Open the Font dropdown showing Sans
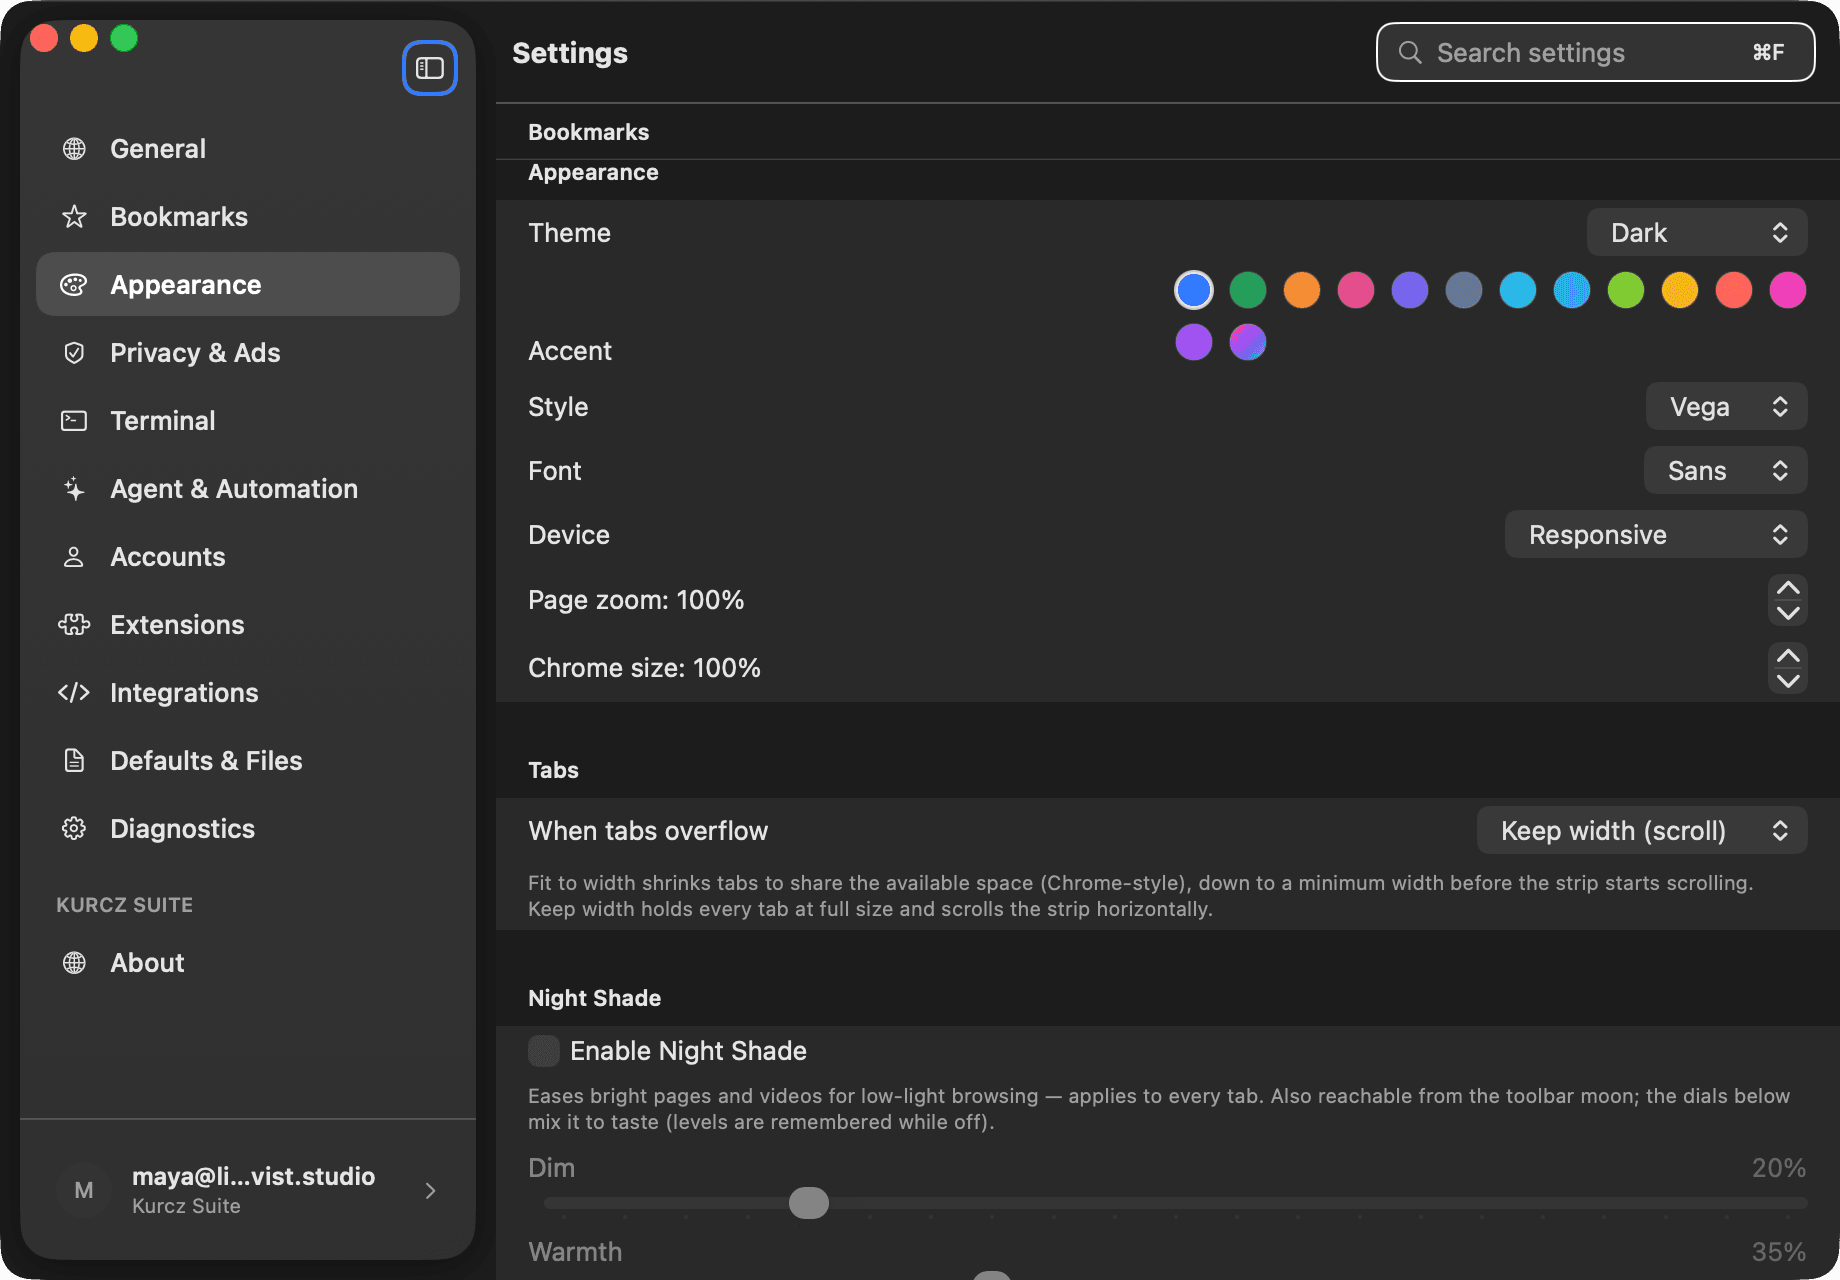 click(1725, 471)
